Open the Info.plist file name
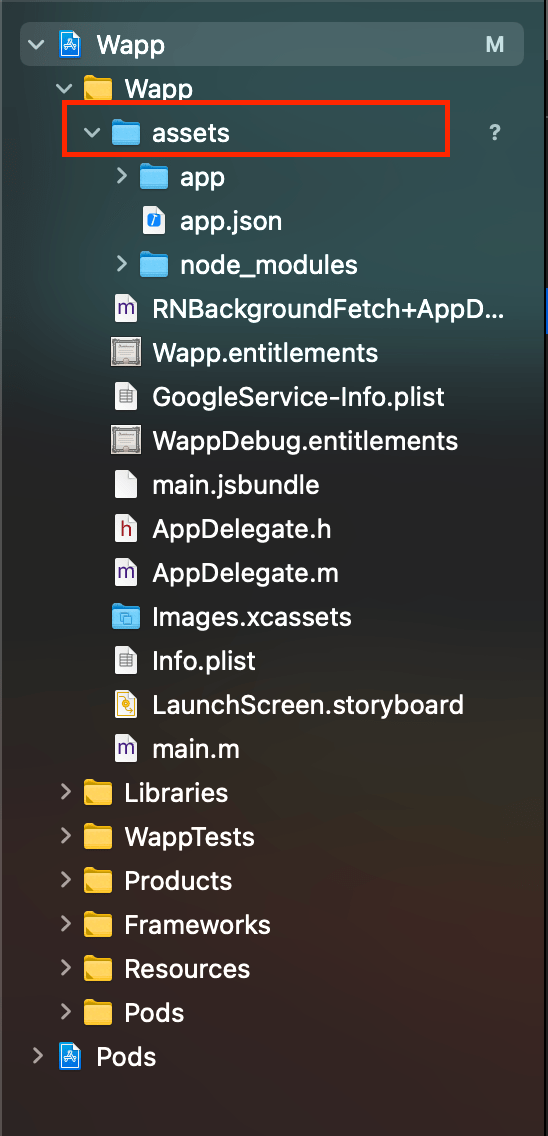The image size is (548, 1136). click(204, 661)
